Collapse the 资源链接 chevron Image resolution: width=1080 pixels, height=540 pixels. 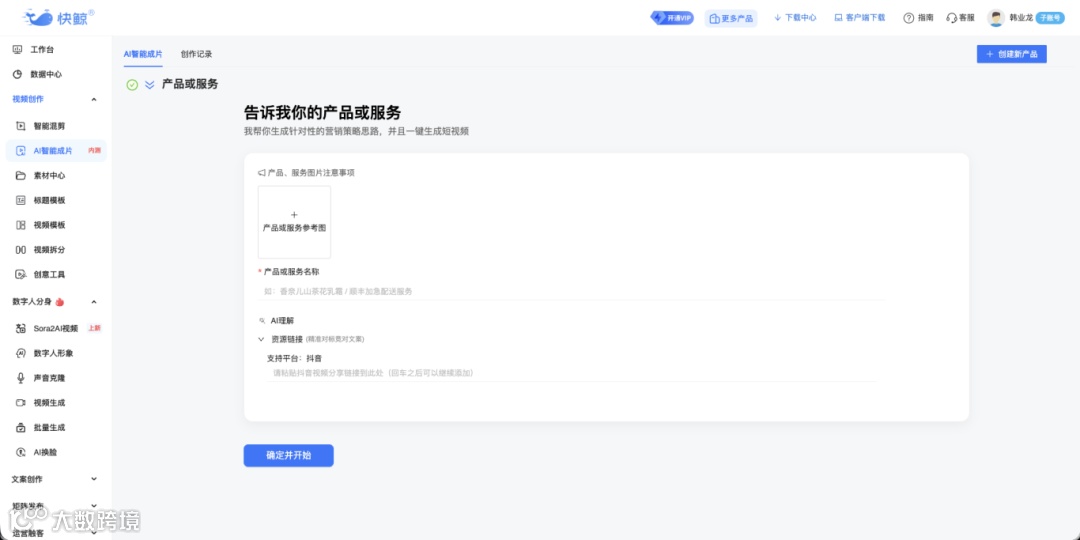point(261,339)
